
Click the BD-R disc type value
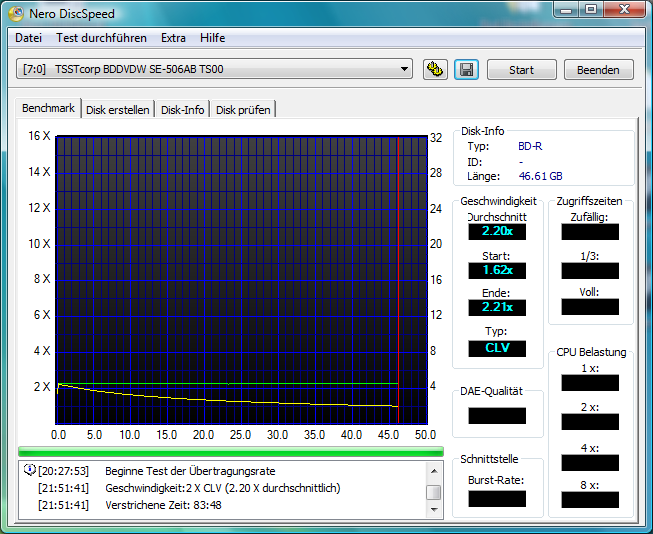click(x=530, y=146)
